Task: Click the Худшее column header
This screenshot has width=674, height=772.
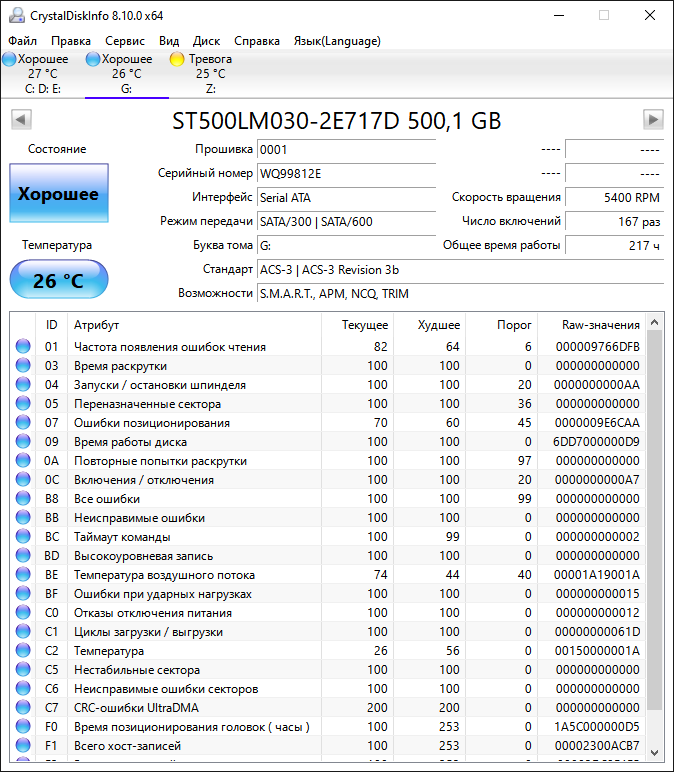Action: pyautogui.click(x=430, y=325)
